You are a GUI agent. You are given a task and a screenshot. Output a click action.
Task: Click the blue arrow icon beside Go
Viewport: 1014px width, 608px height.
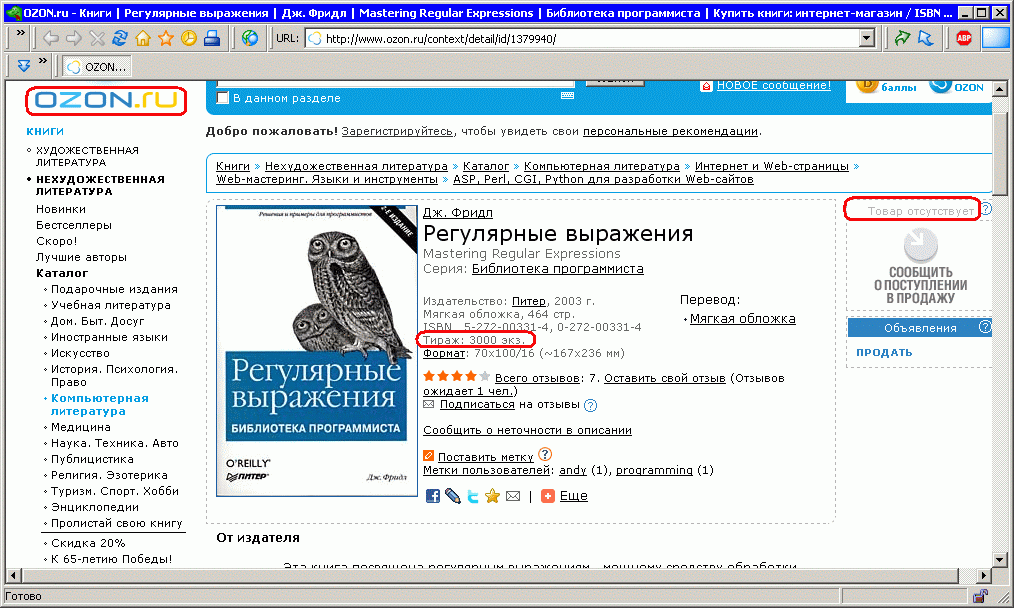pyautogui.click(x=926, y=39)
